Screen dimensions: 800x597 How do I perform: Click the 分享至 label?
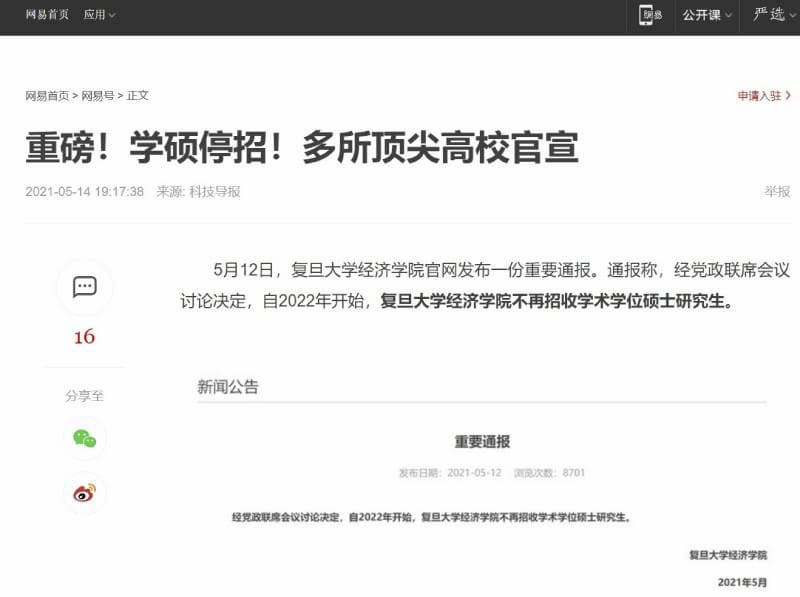pos(84,396)
